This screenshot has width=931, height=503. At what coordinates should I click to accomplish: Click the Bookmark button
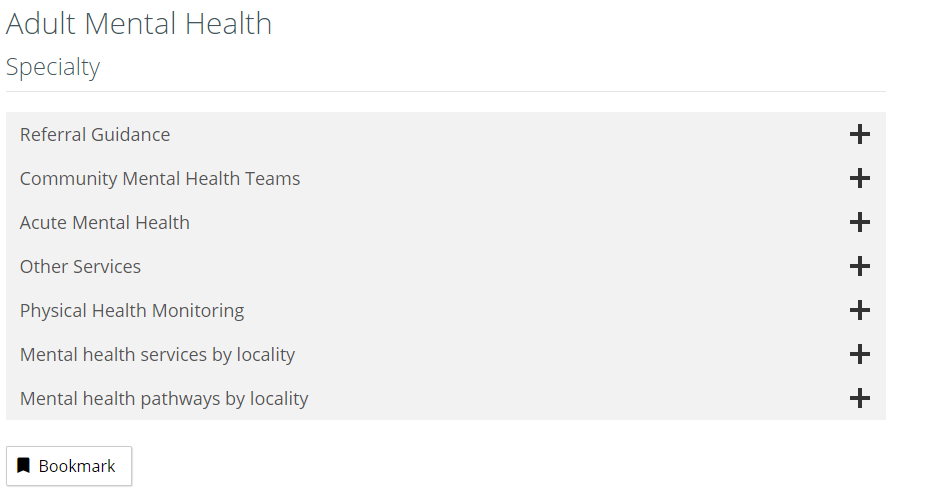pyautogui.click(x=69, y=466)
